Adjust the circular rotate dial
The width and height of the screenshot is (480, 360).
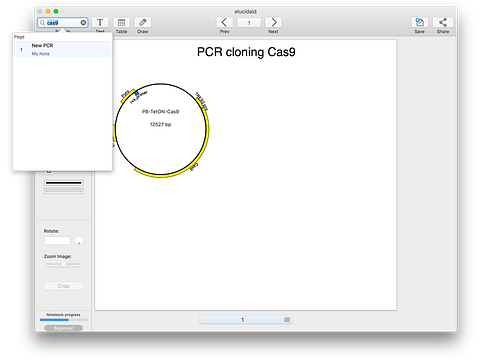click(79, 241)
